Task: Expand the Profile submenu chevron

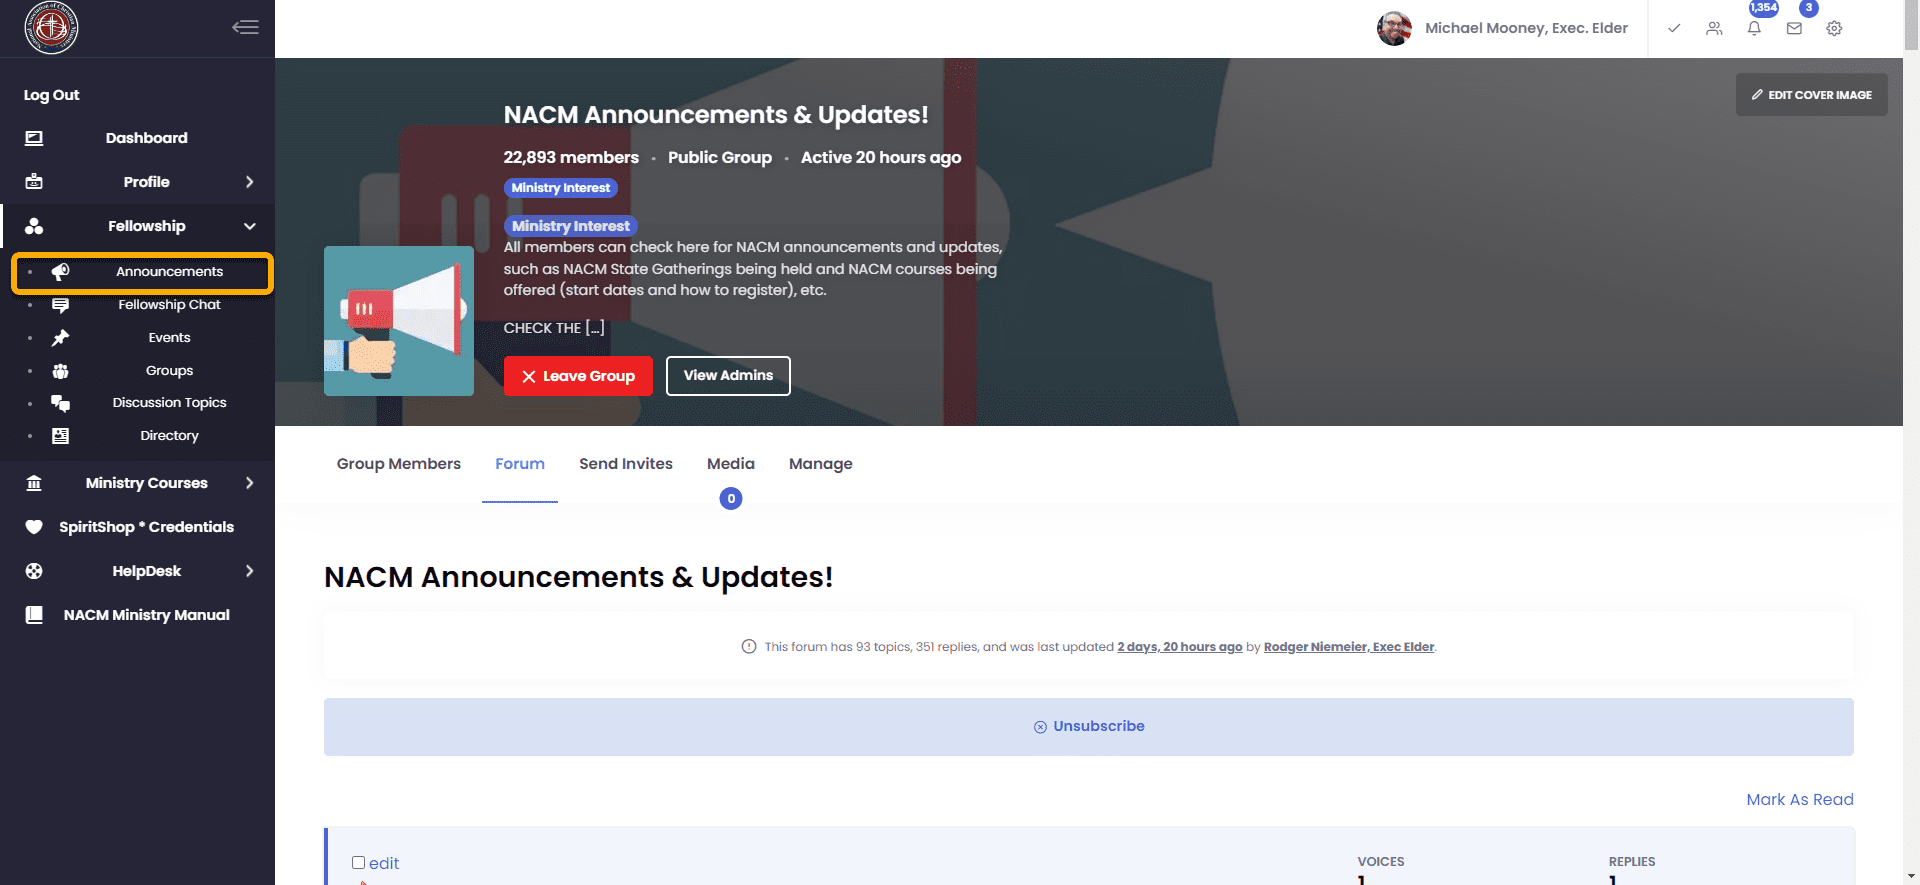Action: tap(249, 182)
